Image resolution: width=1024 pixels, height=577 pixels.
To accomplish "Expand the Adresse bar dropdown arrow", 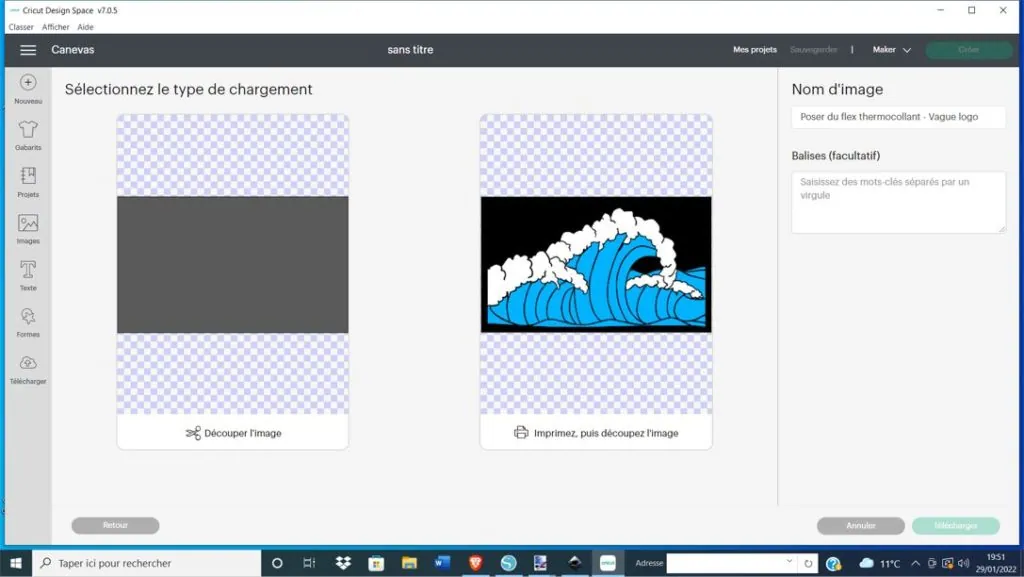I will click(x=790, y=561).
